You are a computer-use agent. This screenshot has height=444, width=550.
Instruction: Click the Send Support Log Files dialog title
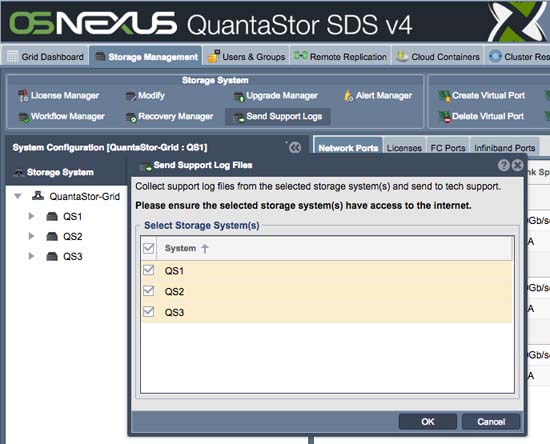click(x=203, y=165)
